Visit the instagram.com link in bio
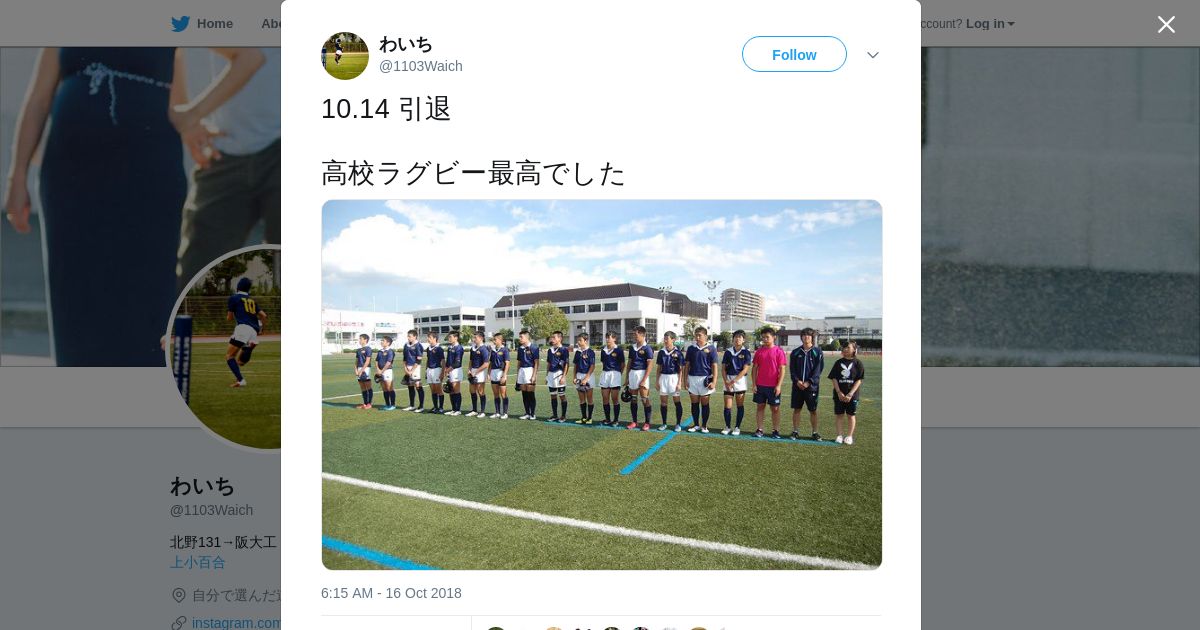1200x630 pixels. (236, 623)
